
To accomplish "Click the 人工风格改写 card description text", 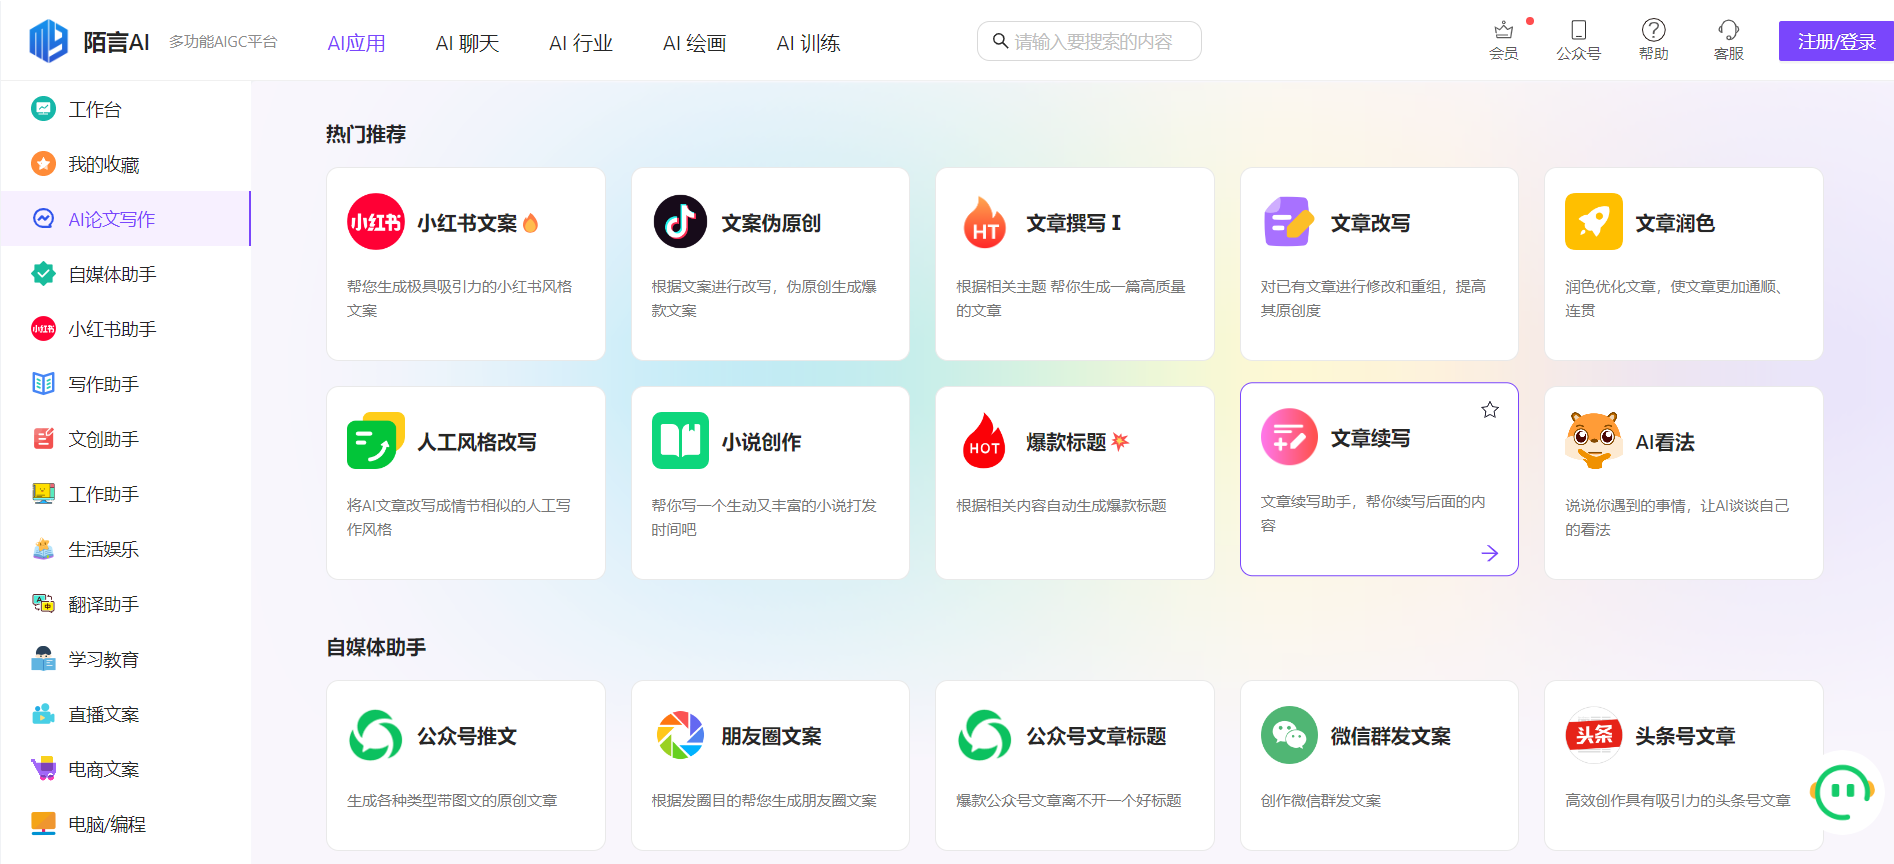I will pos(459,517).
